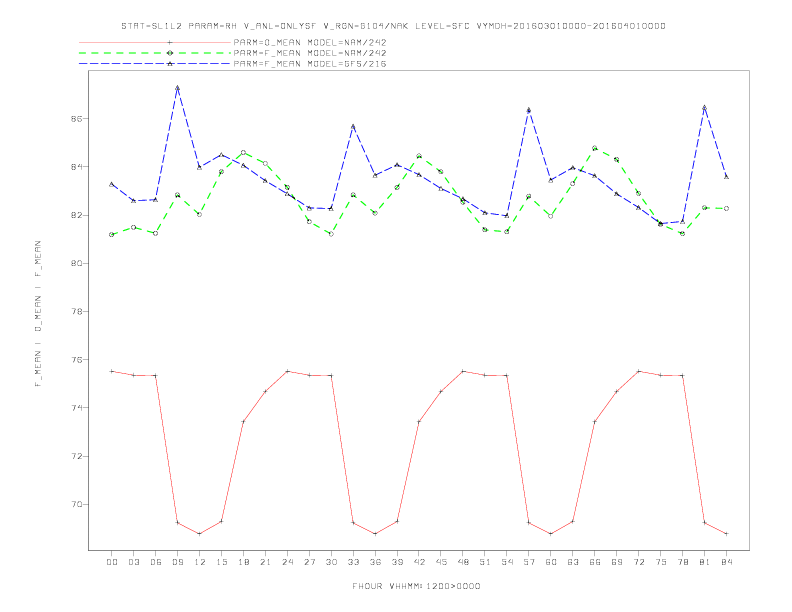The height and width of the screenshot is (612, 792).
Task: Click the green NAM peak marker at hour 66
Action: point(595,148)
